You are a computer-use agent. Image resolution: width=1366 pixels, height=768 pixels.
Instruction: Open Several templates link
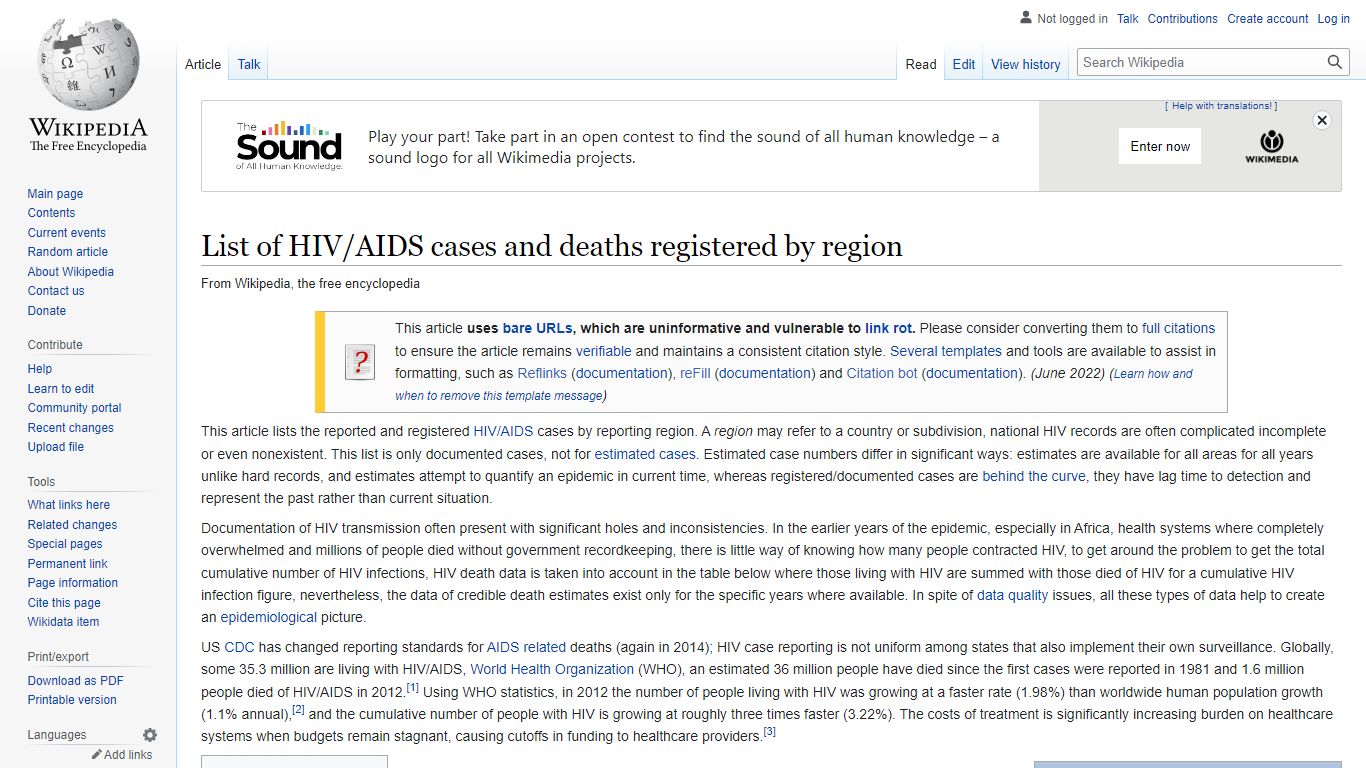coord(946,351)
